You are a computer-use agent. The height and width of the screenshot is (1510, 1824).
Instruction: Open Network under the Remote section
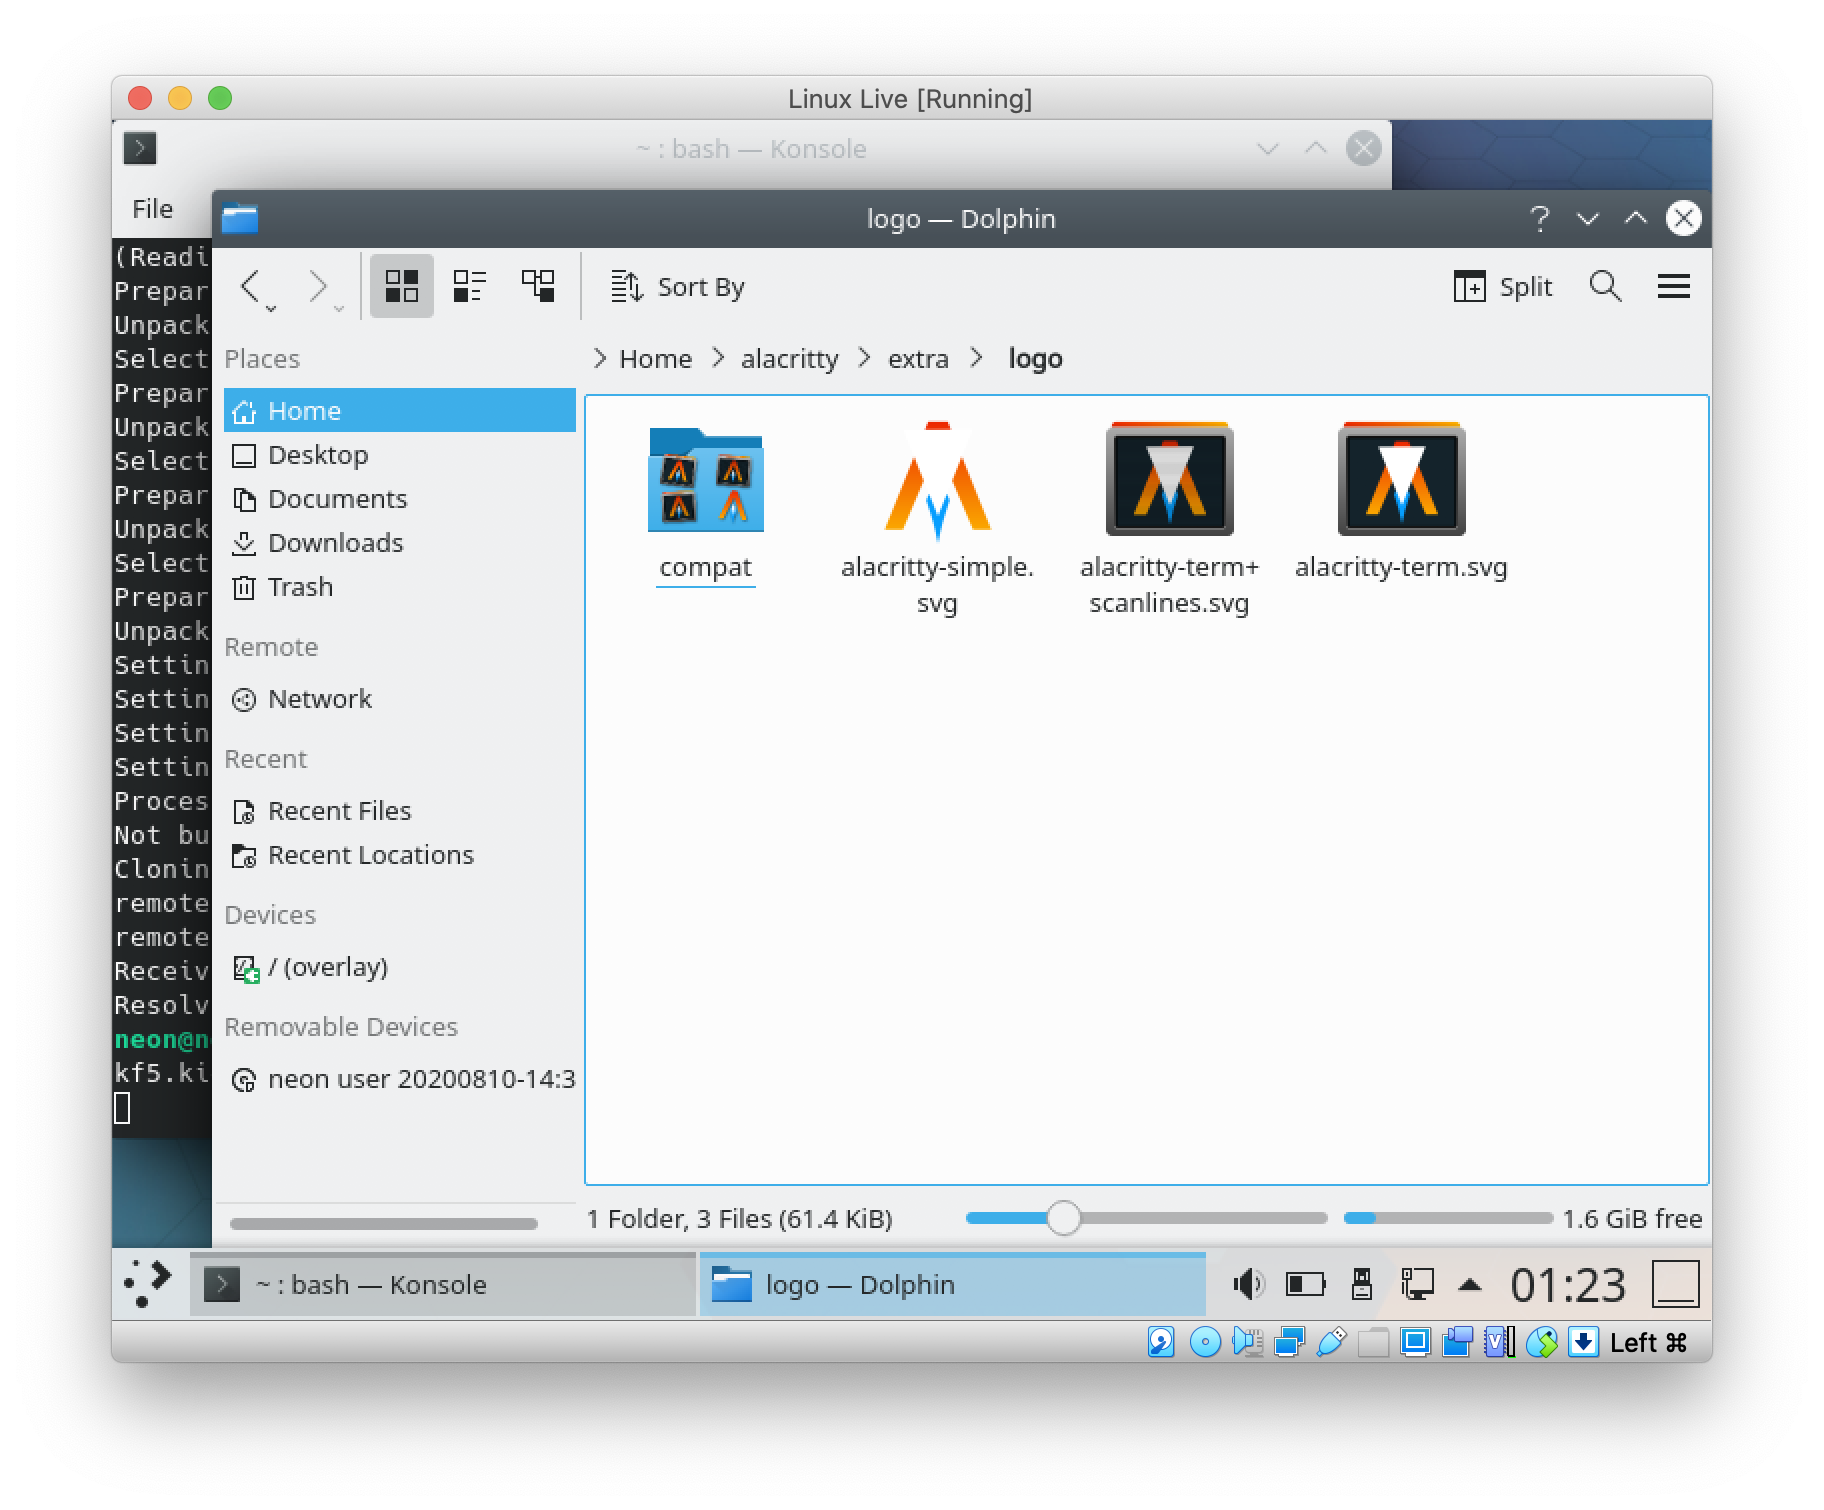tap(318, 699)
